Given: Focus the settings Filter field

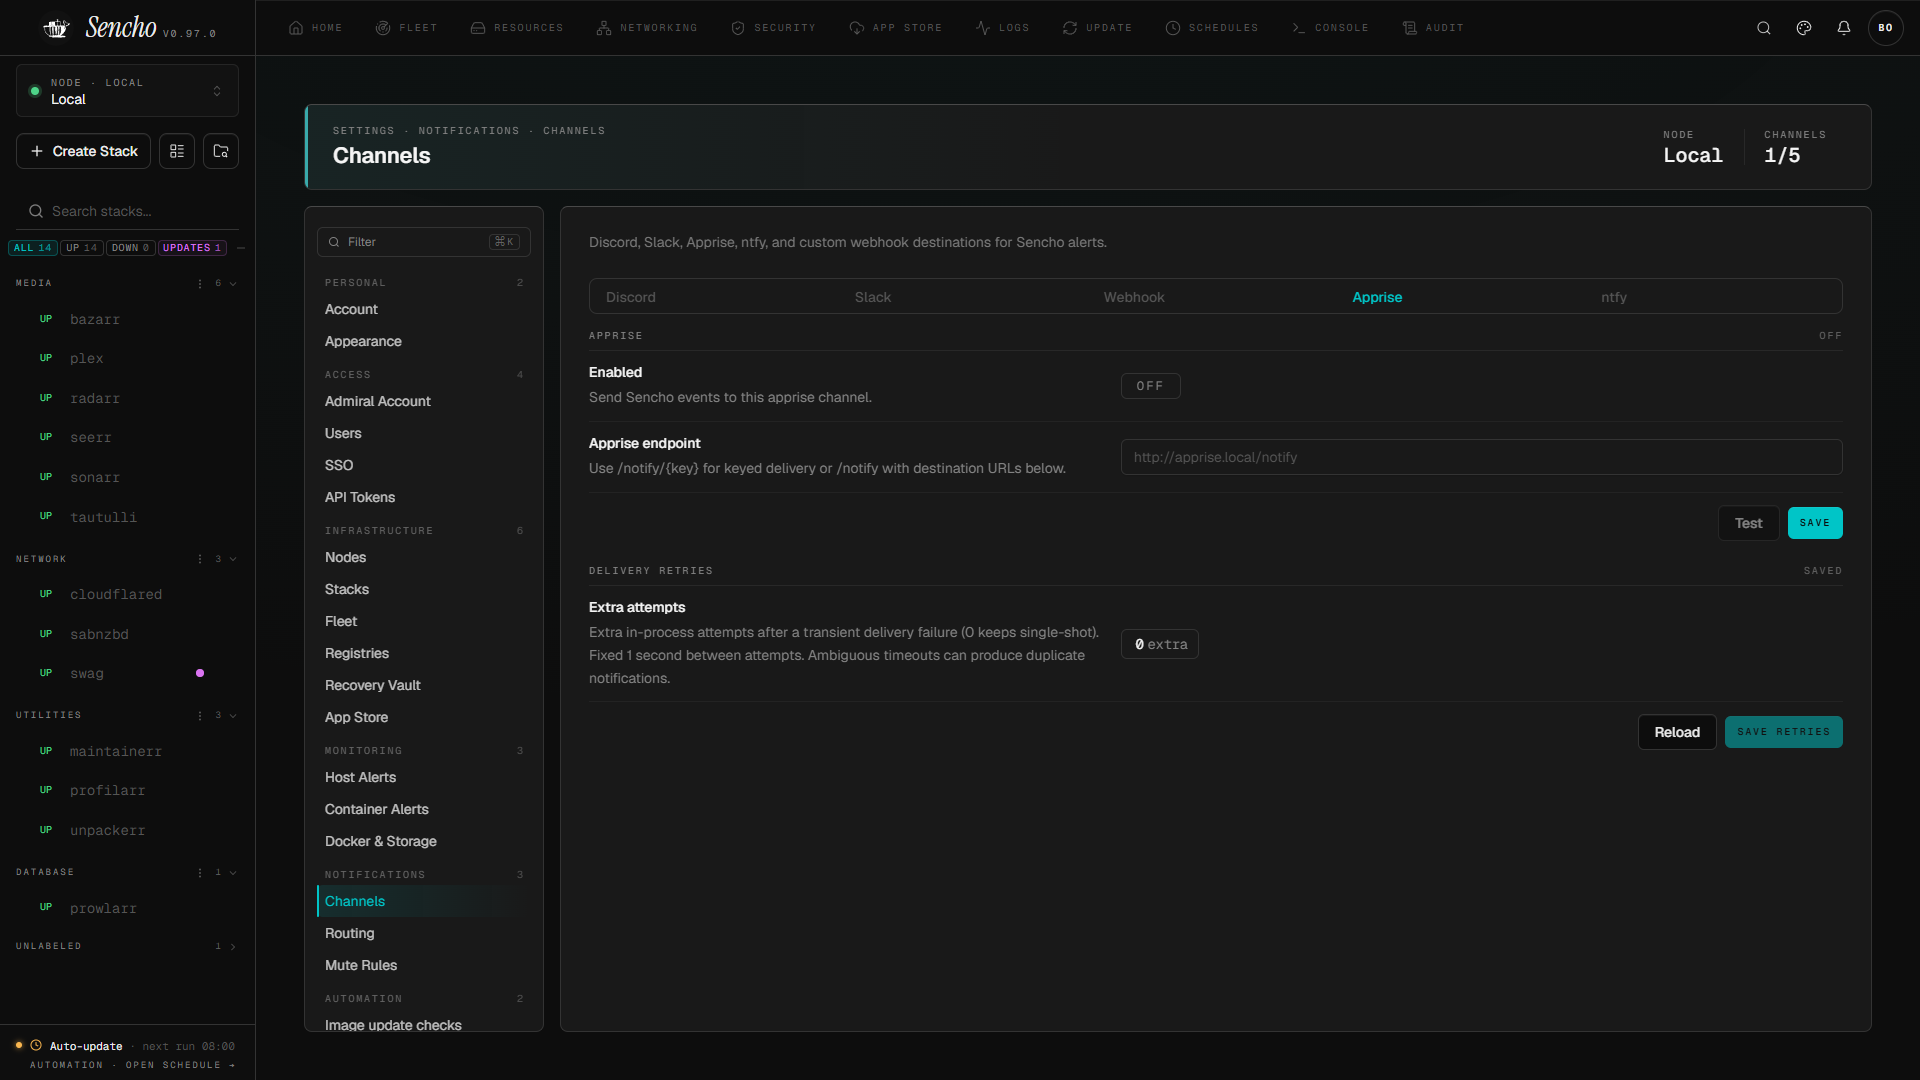Looking at the screenshot, I should (x=424, y=242).
